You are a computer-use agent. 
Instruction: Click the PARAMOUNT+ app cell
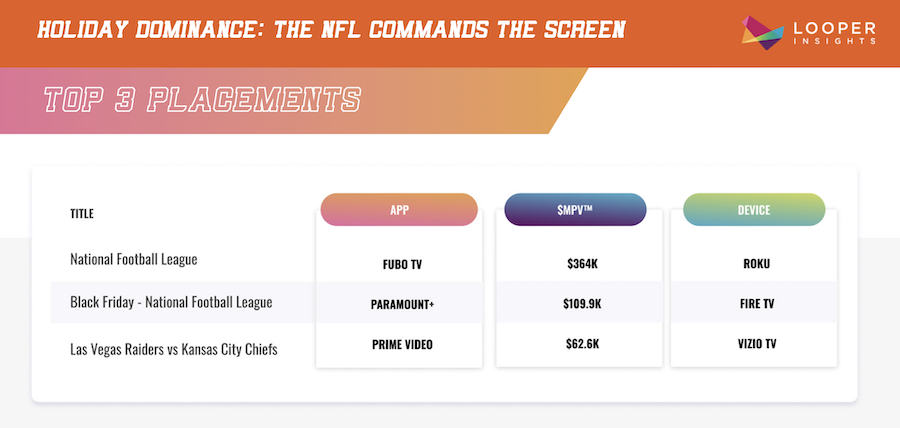click(x=398, y=303)
